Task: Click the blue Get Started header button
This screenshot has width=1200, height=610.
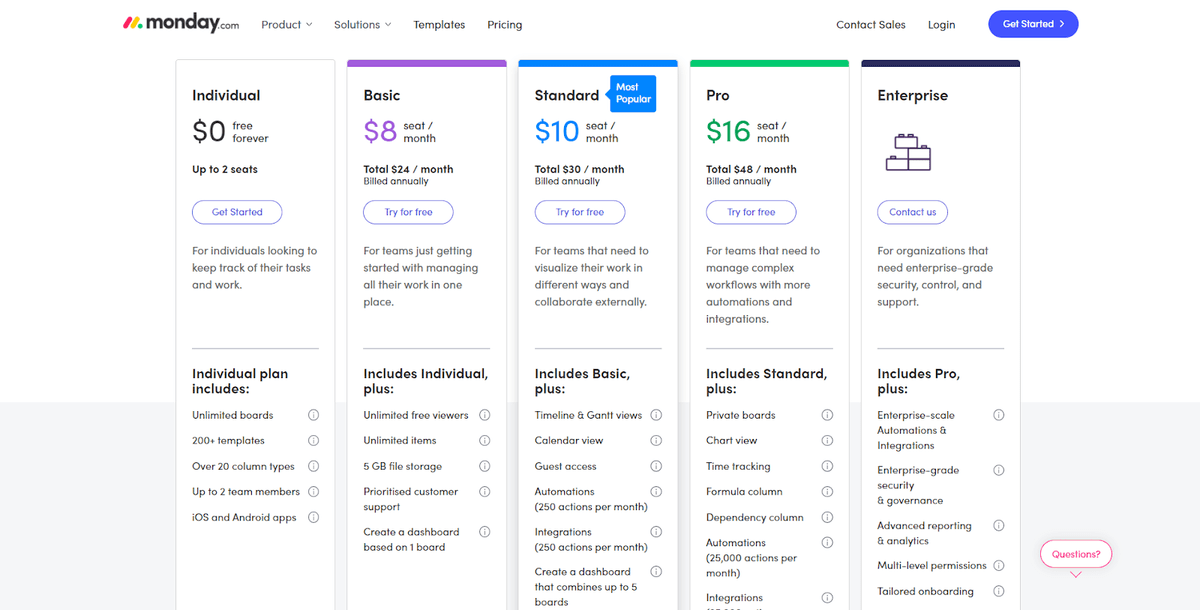Action: point(1033,24)
